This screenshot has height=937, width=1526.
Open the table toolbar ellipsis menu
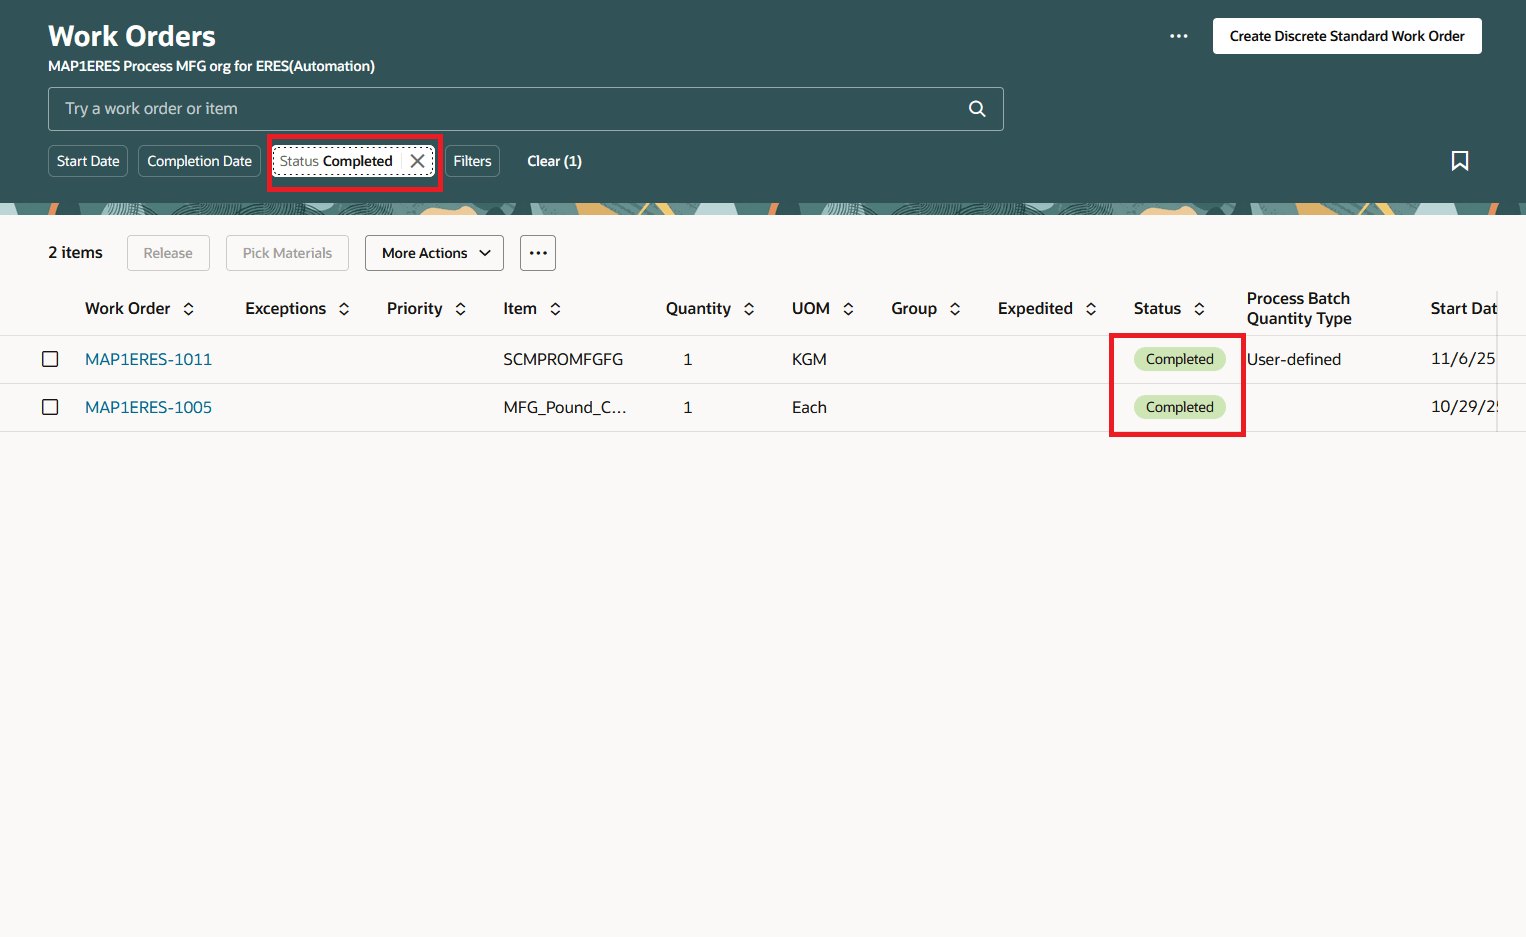(x=538, y=253)
